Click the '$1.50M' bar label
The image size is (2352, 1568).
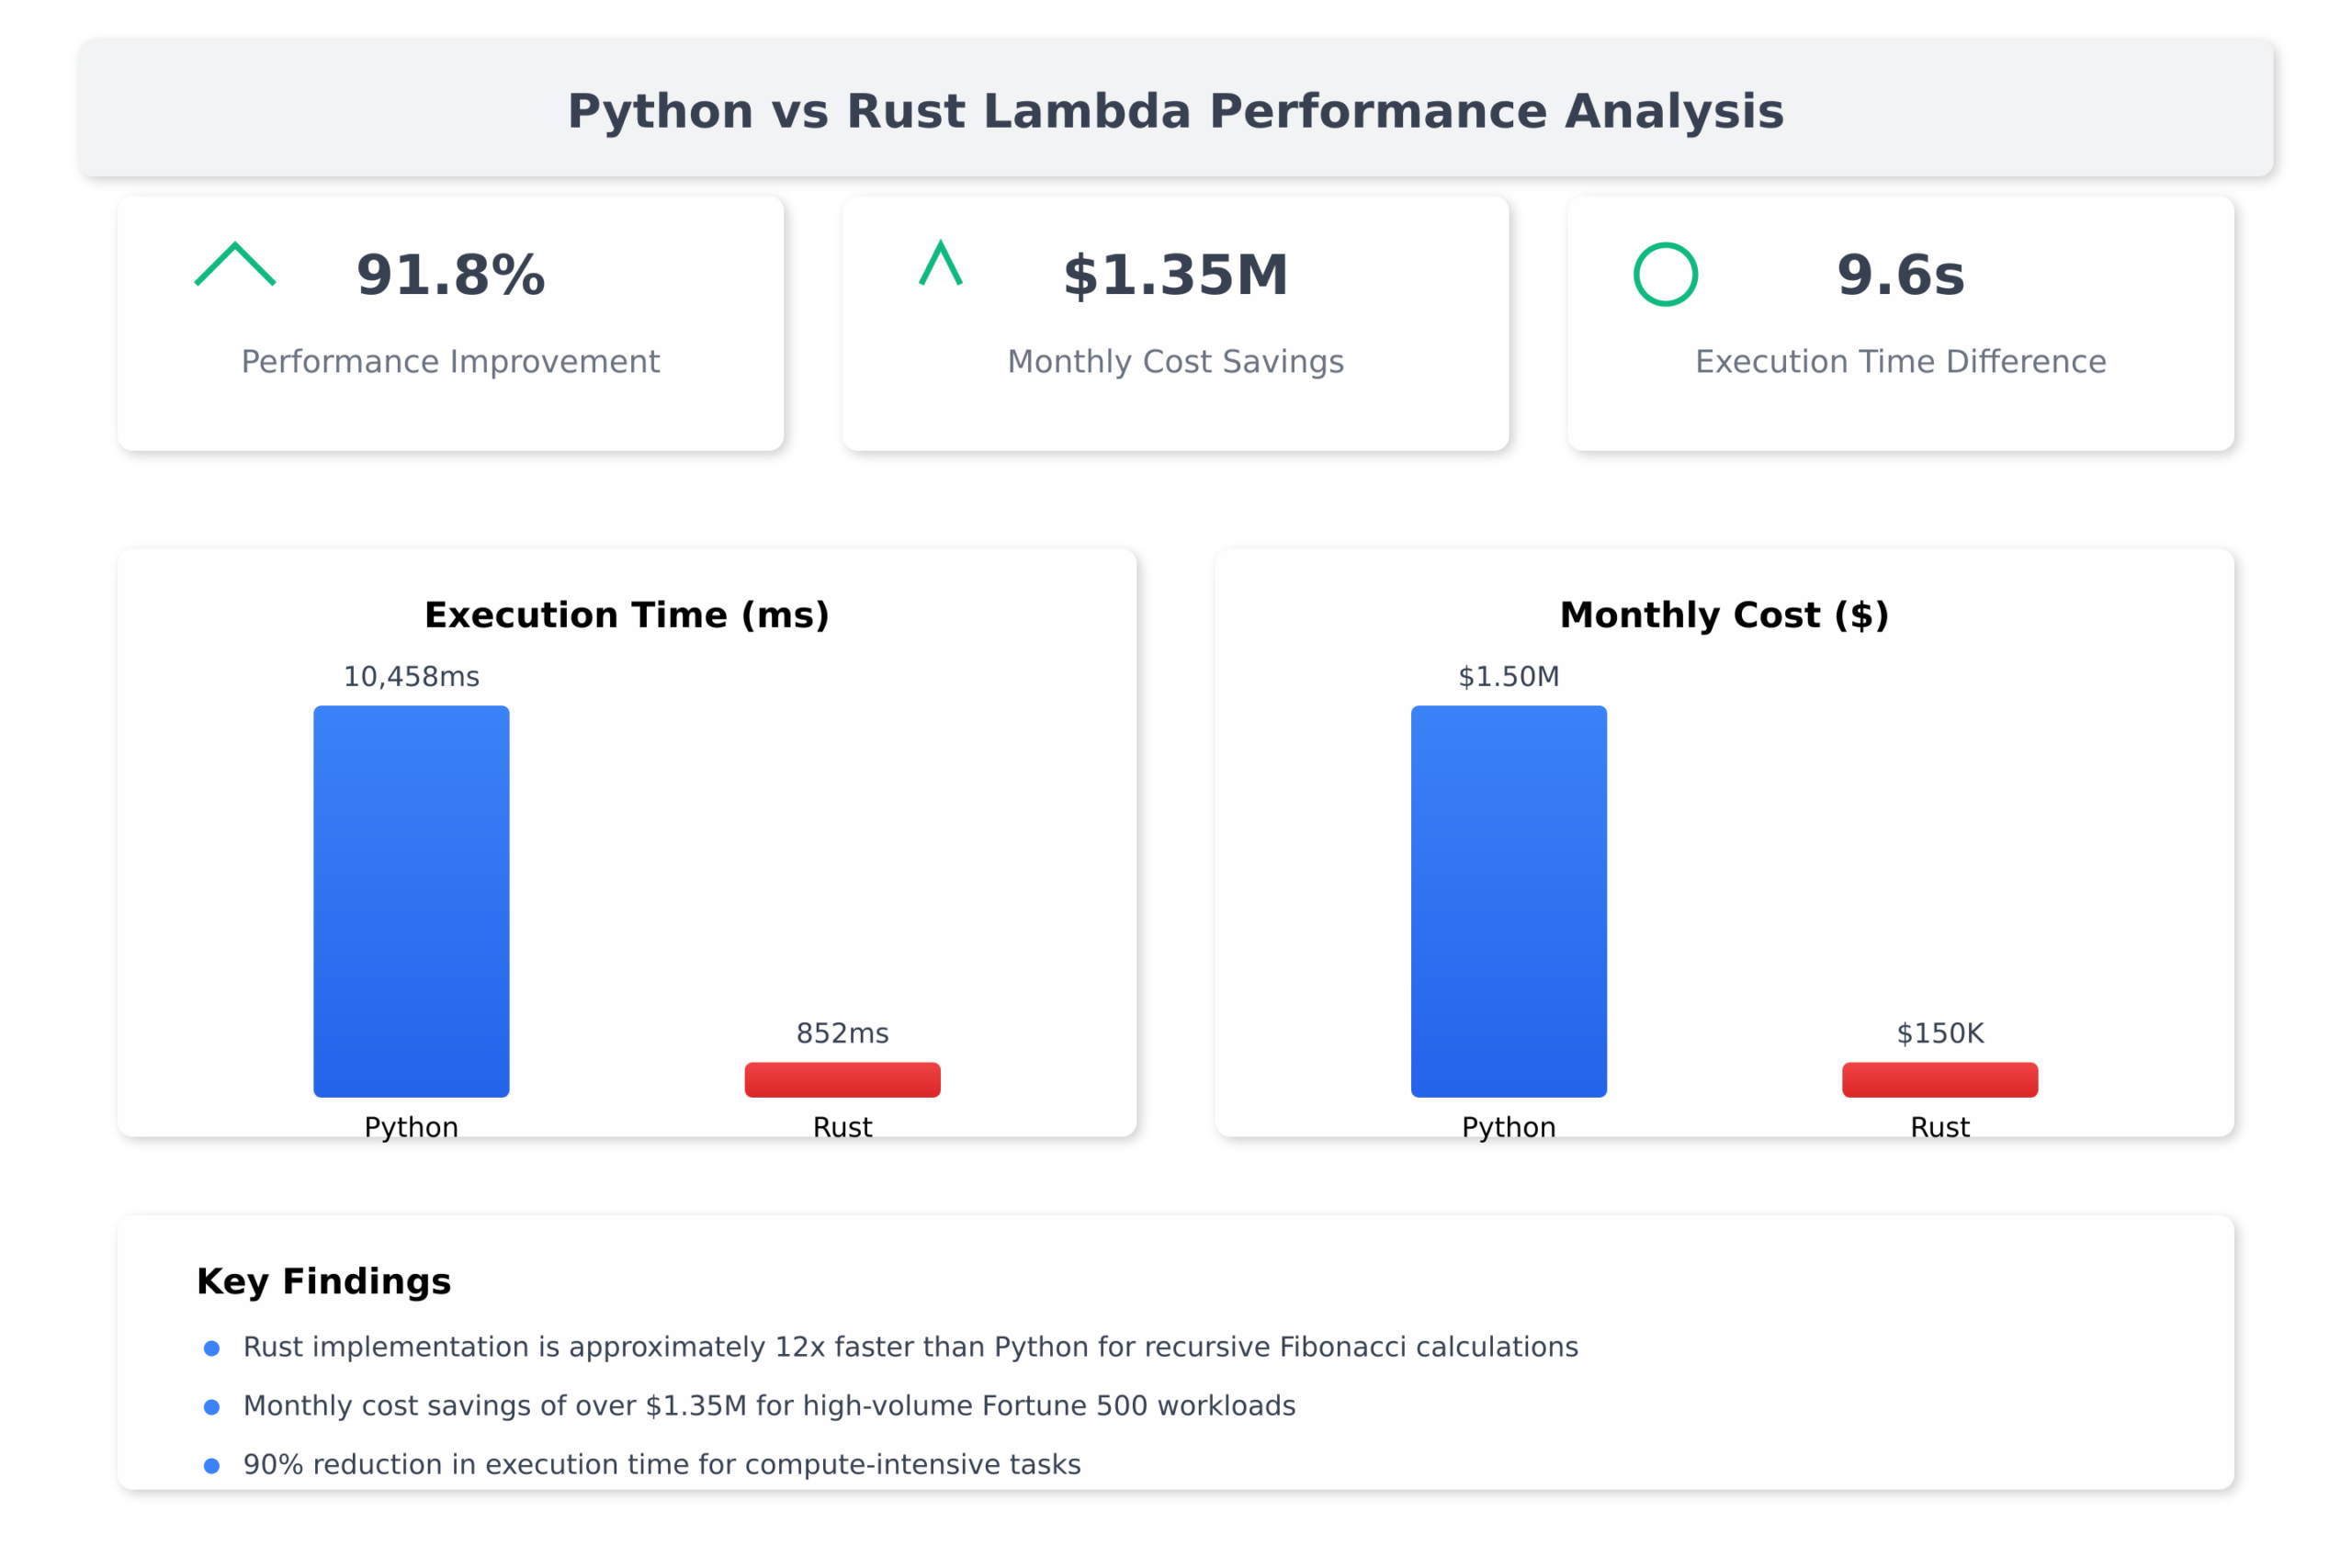coord(1509,677)
